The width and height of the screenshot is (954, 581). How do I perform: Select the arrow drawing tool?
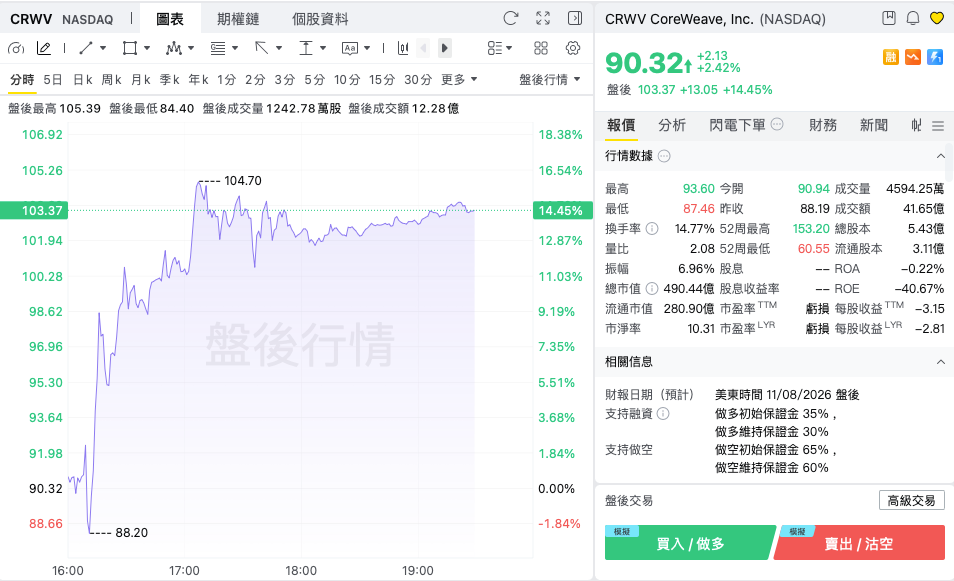tap(262, 48)
